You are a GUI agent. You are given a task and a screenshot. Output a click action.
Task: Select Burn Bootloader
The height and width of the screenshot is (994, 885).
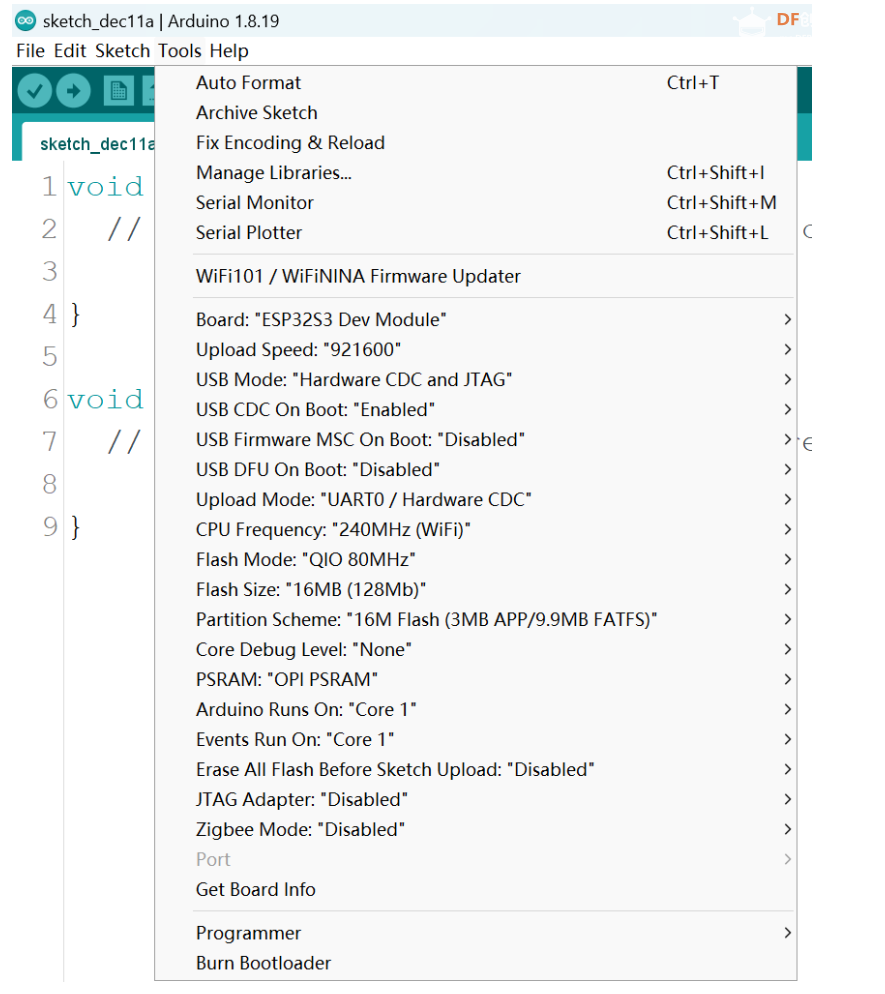point(475,963)
